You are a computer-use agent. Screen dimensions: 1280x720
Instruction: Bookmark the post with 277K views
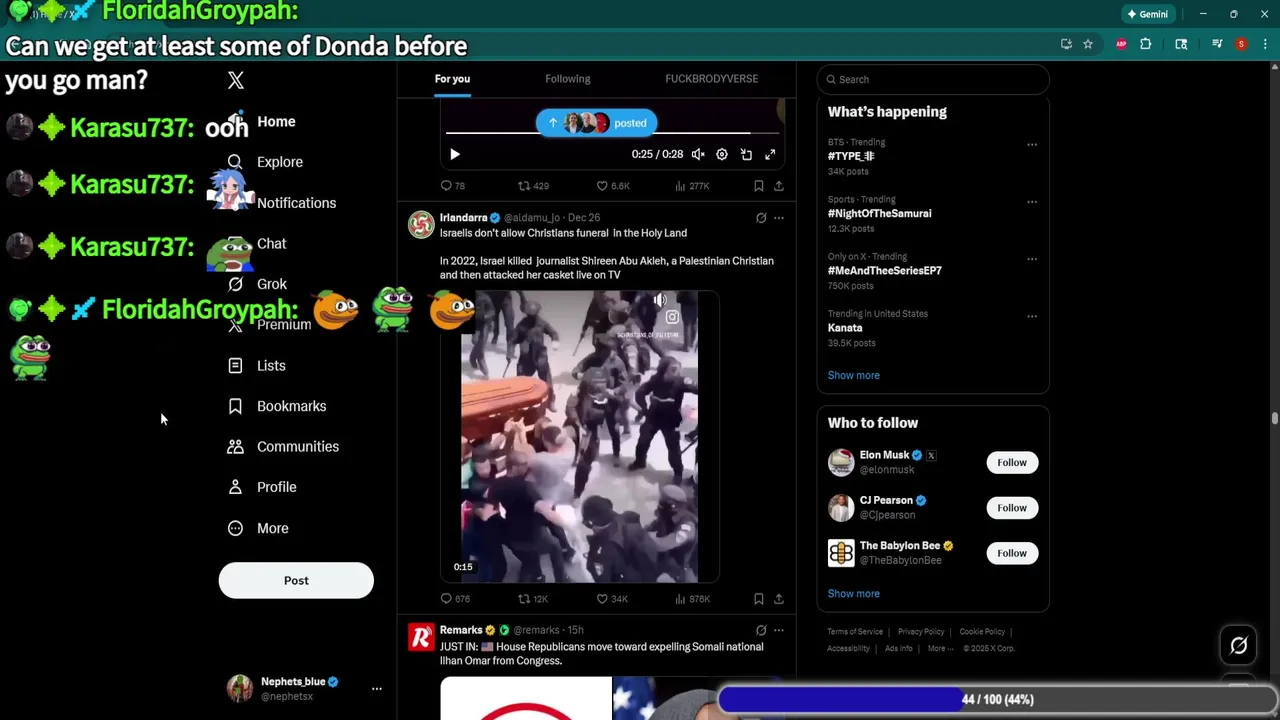coord(759,186)
